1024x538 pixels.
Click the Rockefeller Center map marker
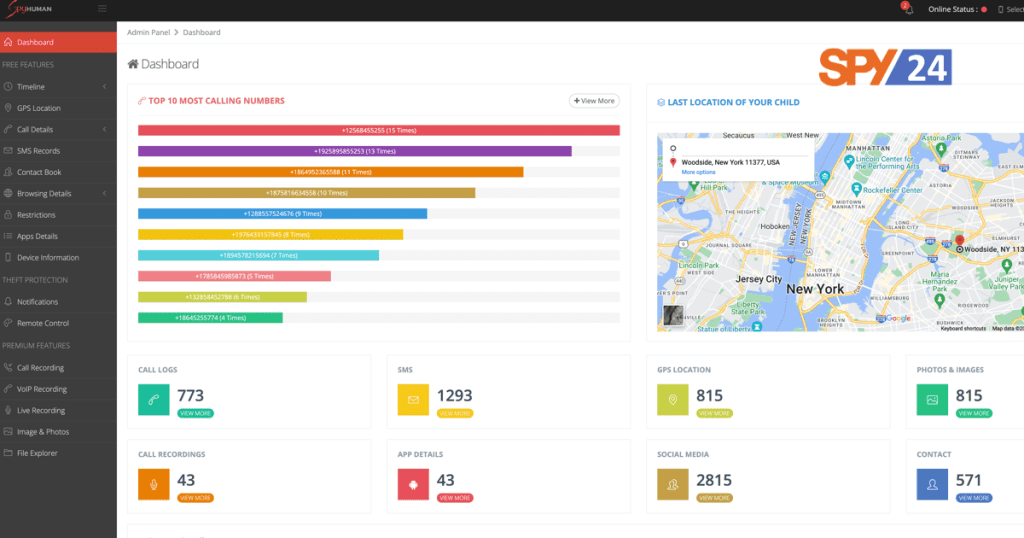click(x=856, y=189)
